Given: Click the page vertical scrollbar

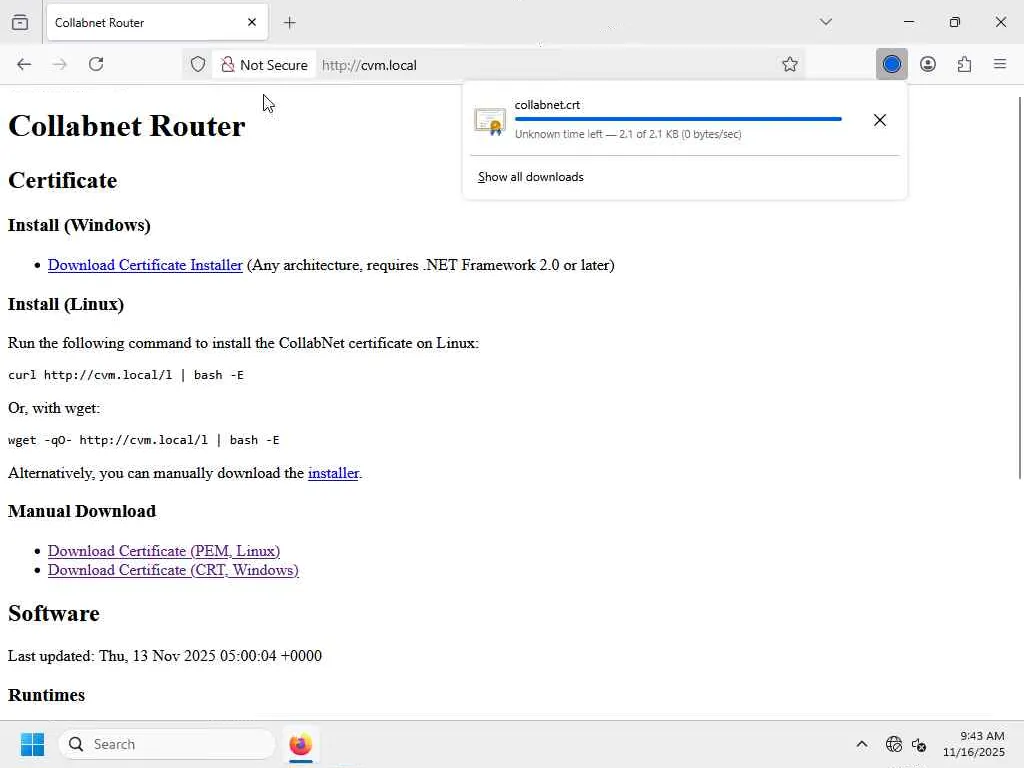Looking at the screenshot, I should (x=1019, y=287).
